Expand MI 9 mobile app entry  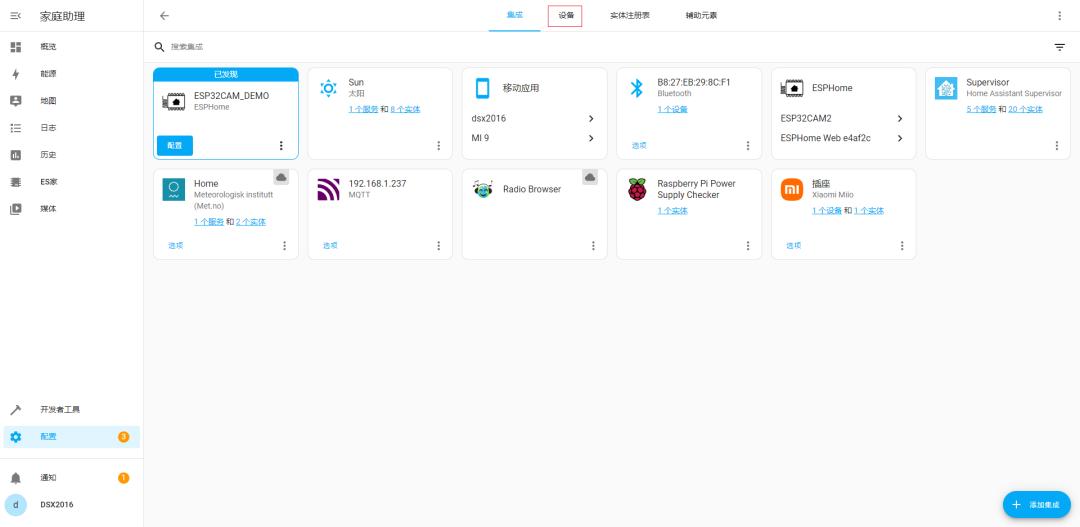[534, 138]
